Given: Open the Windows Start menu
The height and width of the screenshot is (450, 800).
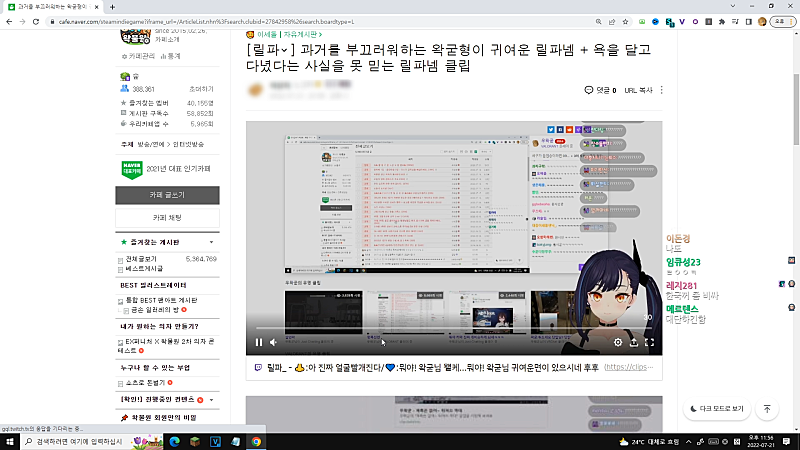Looking at the screenshot, I should (10, 441).
